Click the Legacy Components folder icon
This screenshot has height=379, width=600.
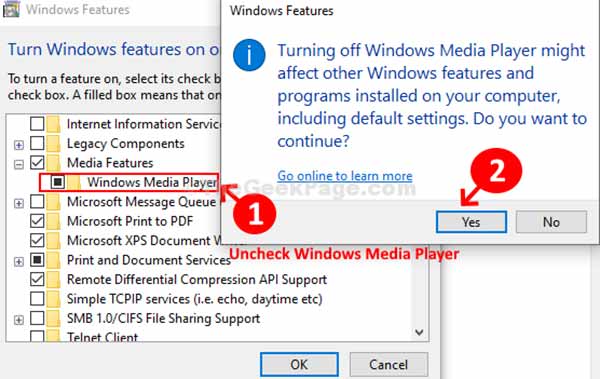pos(54,143)
